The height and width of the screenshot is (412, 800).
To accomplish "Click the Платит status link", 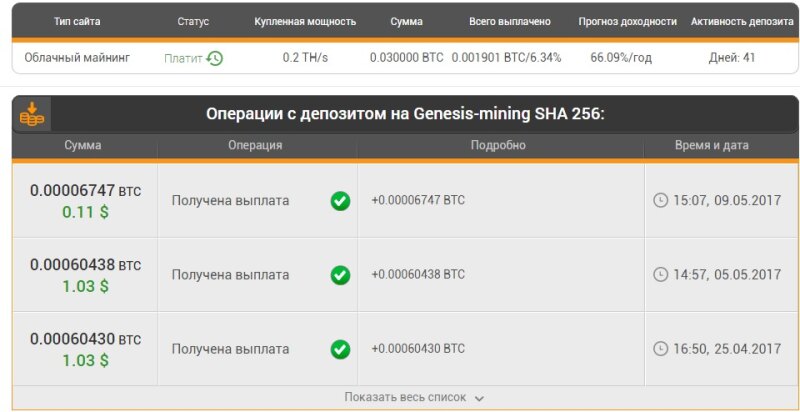I will tap(183, 58).
